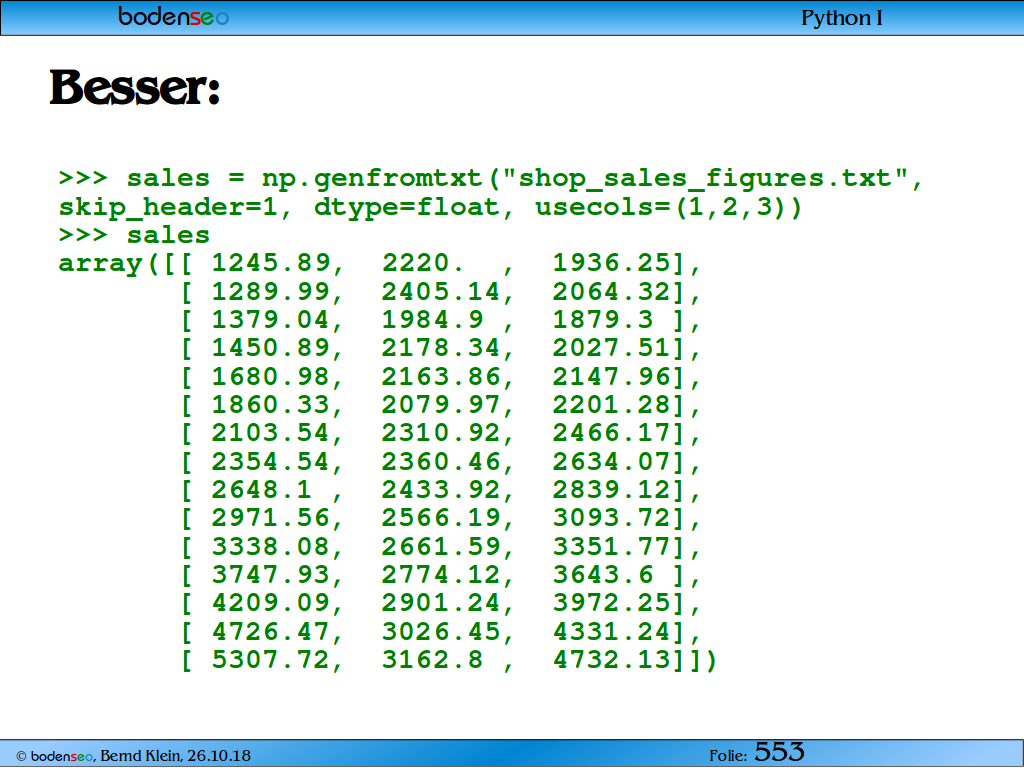1024x768 pixels.
Task: Click the value 3093.72
Action: [x=612, y=517]
